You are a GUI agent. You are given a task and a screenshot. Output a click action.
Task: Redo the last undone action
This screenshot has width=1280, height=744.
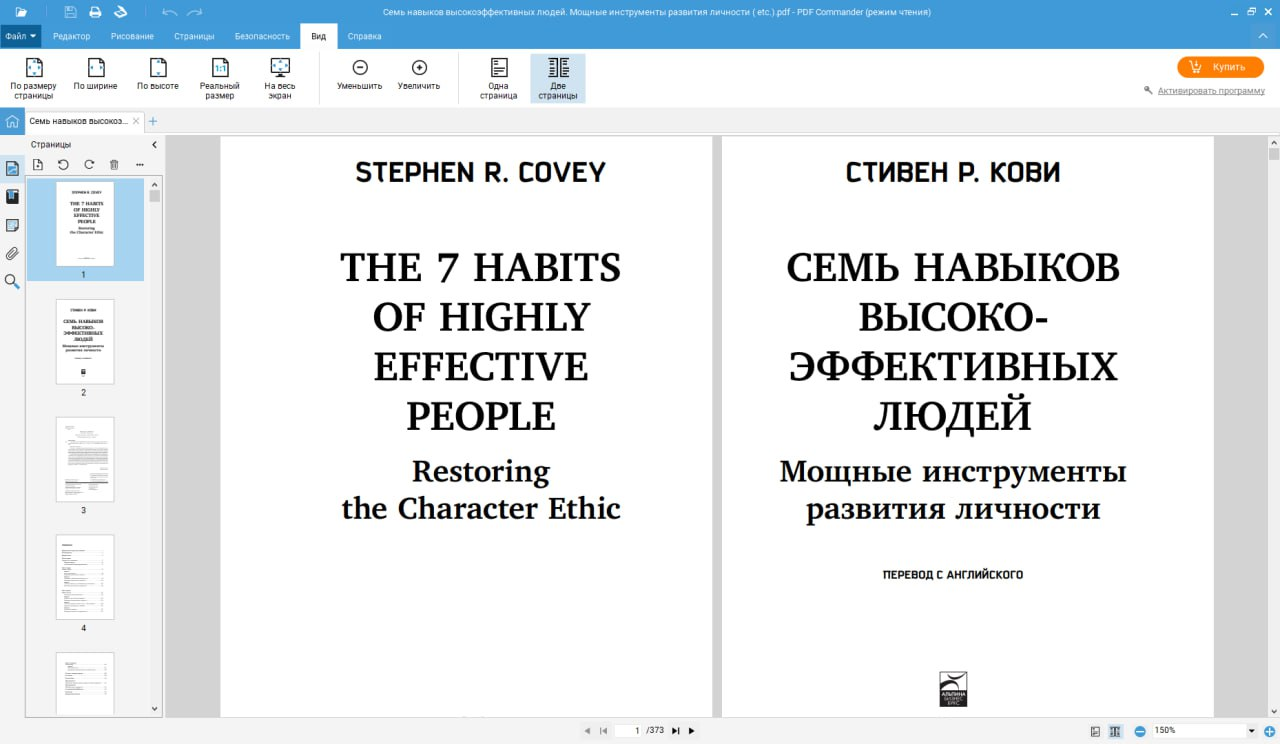(x=194, y=12)
